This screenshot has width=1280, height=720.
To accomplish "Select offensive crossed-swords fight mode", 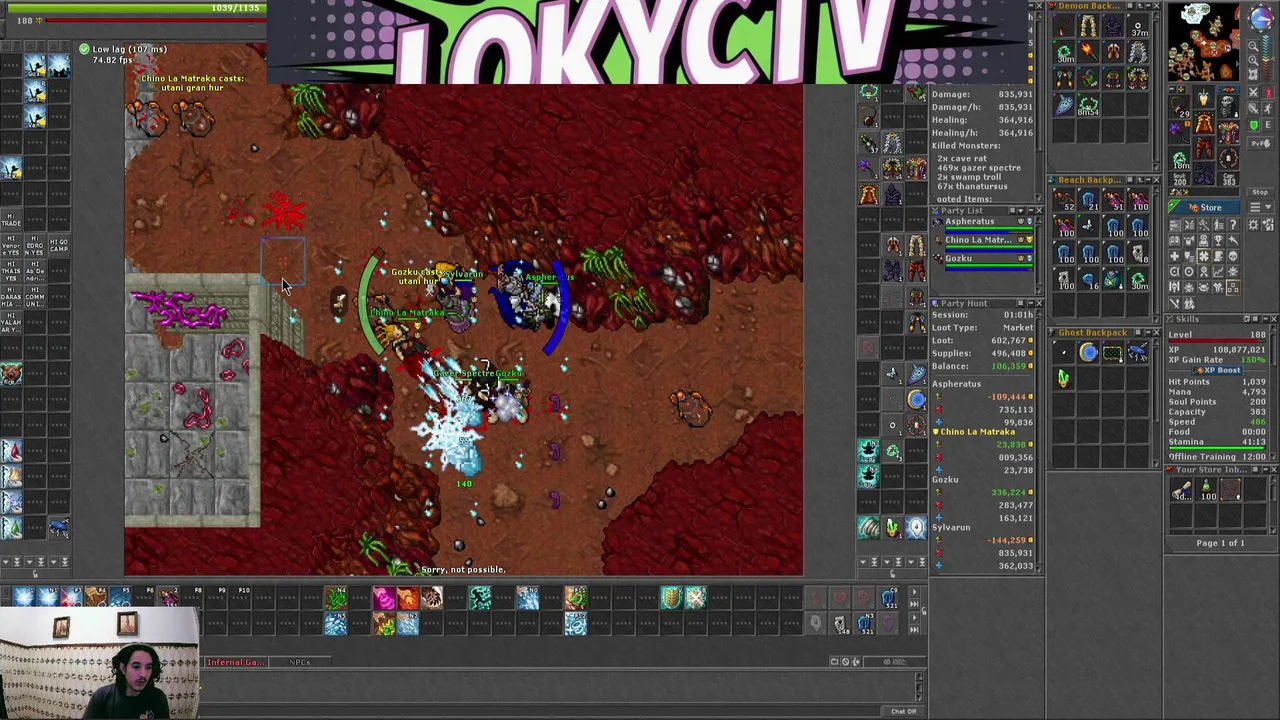I will click(x=1254, y=92).
